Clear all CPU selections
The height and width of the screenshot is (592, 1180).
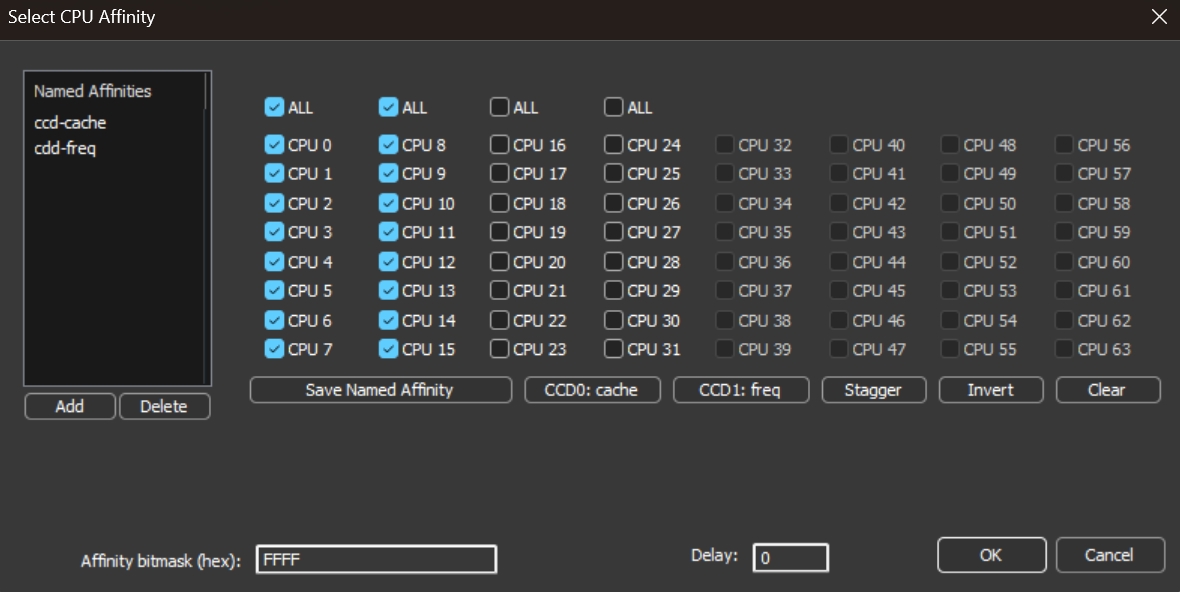coord(1107,390)
